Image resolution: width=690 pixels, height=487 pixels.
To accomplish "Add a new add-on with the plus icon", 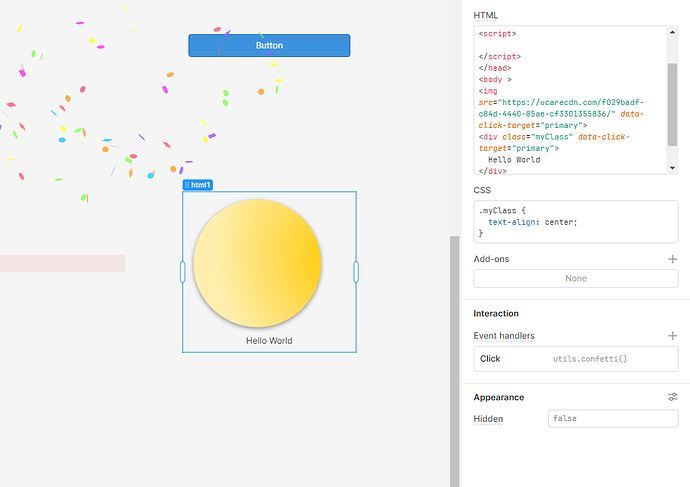I will click(x=672, y=259).
